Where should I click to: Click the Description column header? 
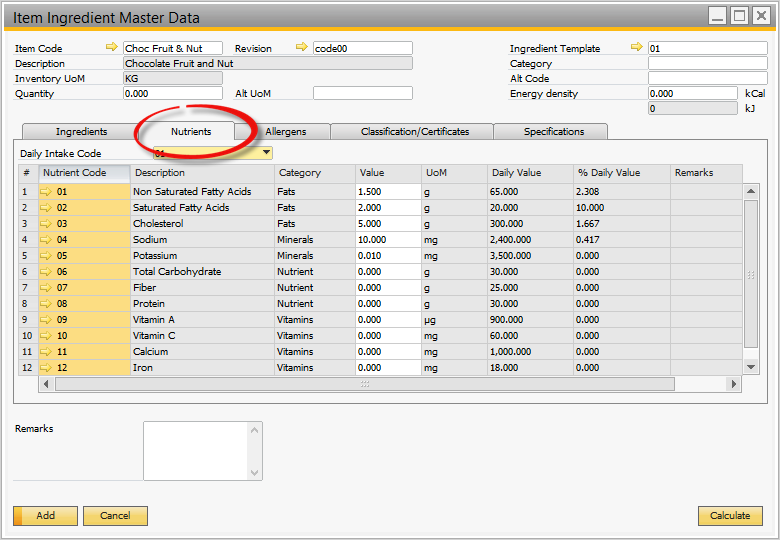(202, 173)
